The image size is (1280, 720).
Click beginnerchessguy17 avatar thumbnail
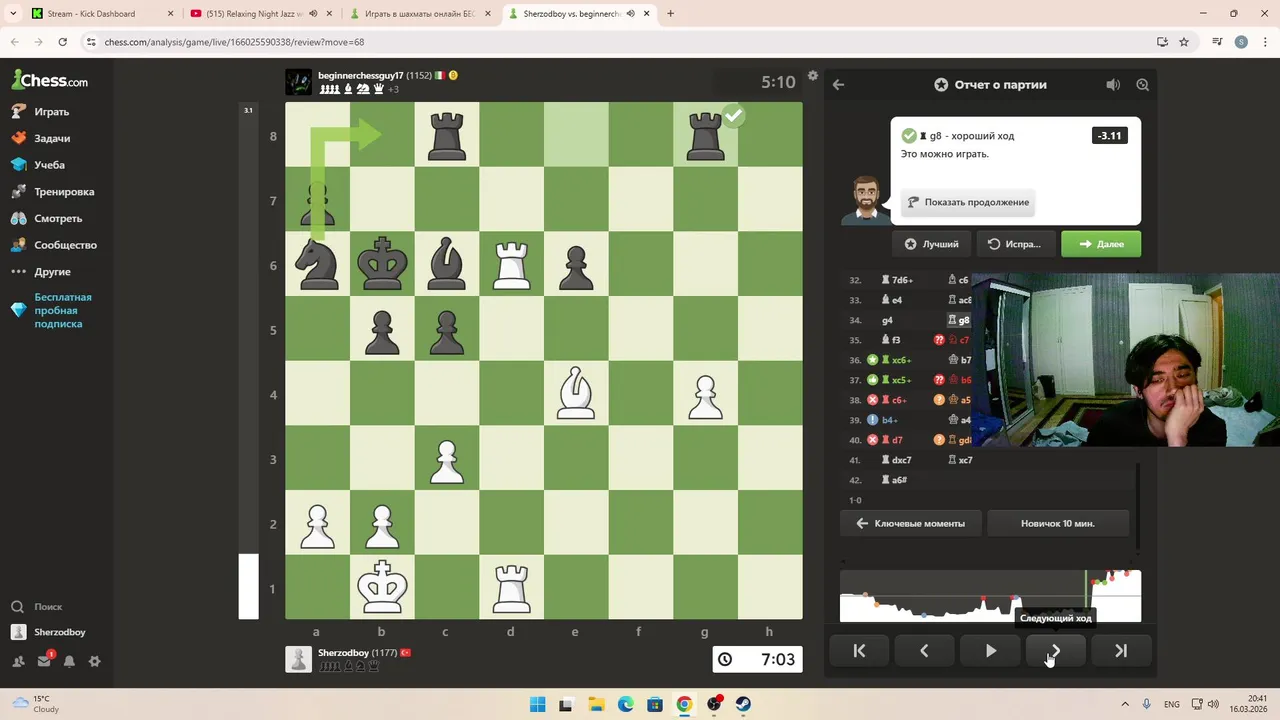point(298,82)
